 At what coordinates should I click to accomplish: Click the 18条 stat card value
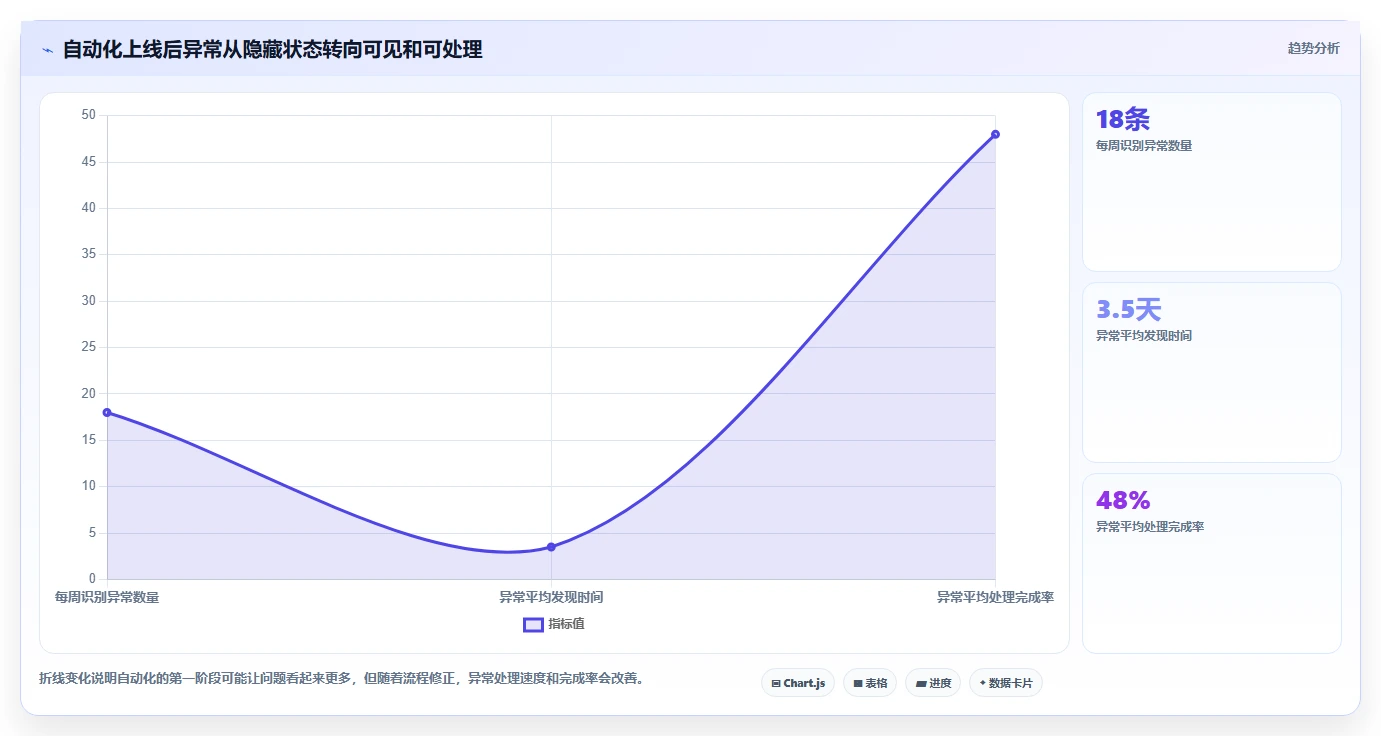point(1123,120)
